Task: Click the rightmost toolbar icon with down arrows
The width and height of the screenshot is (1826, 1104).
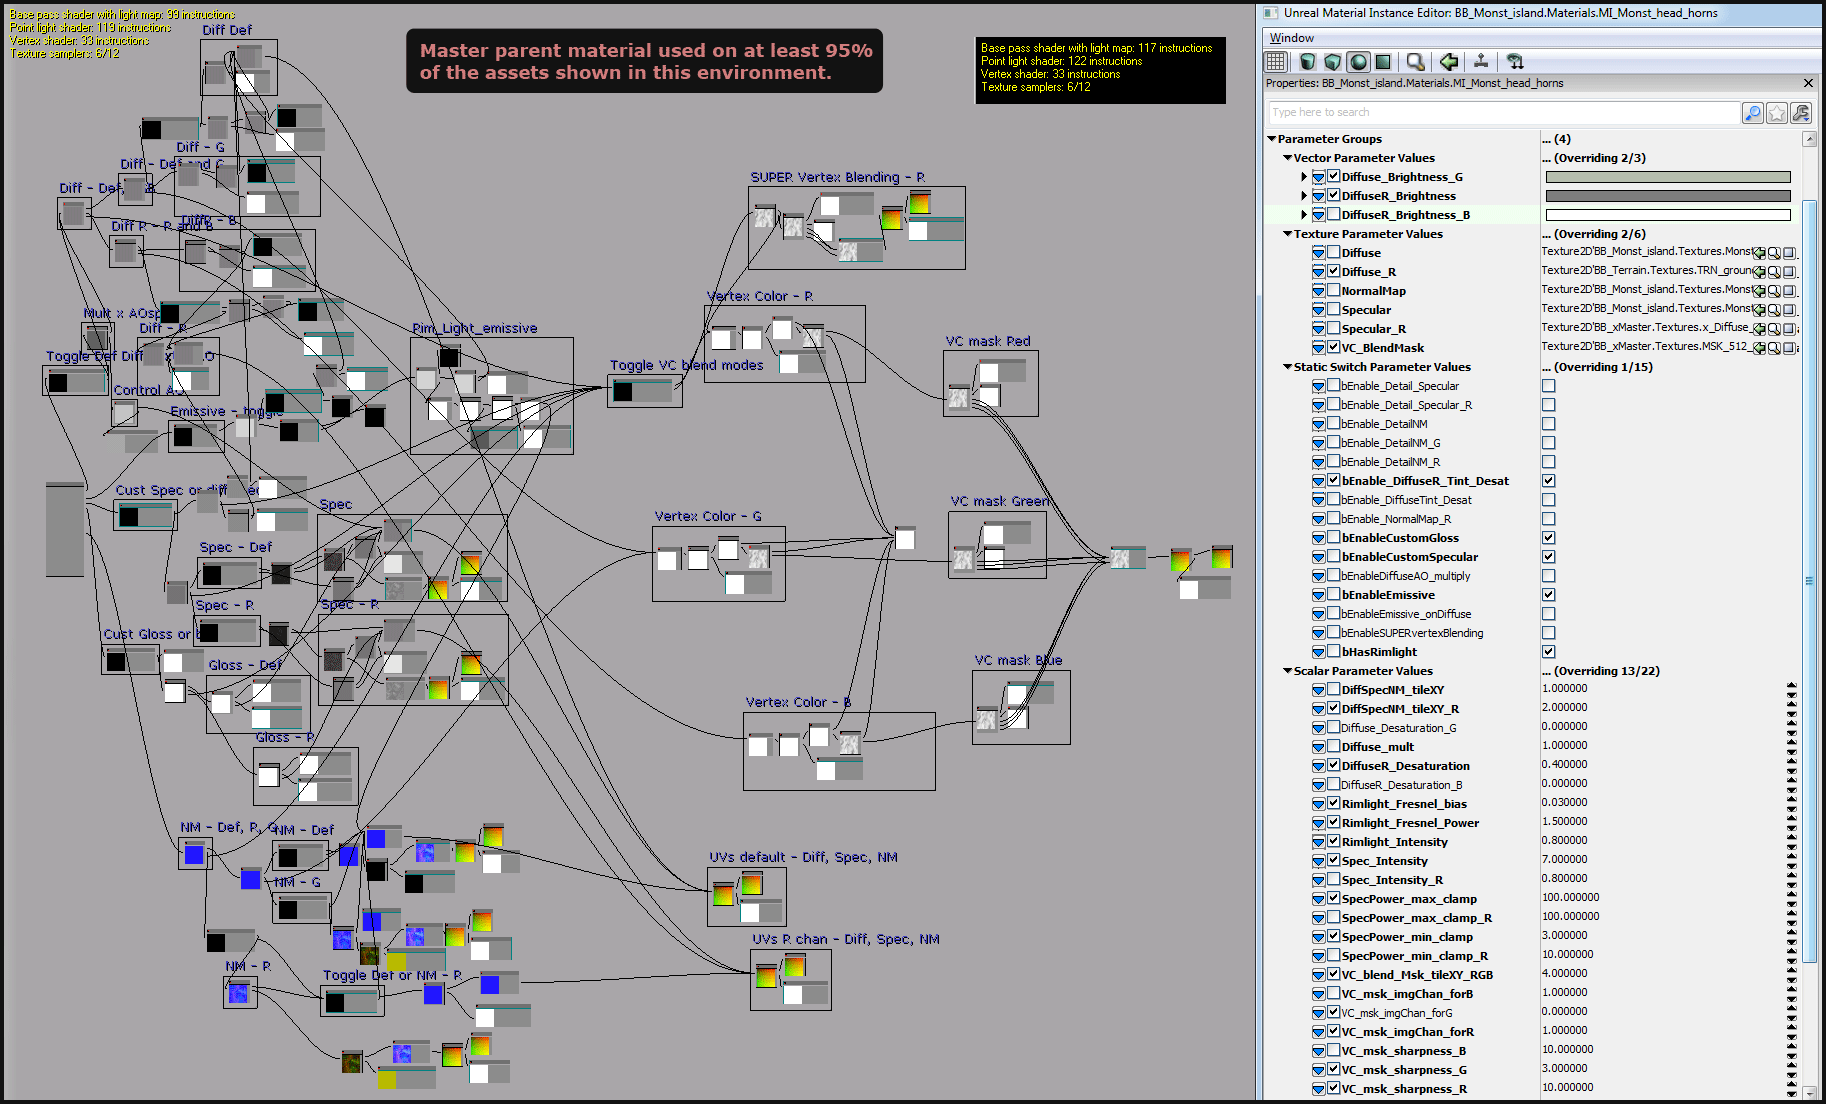Action: tap(1515, 62)
